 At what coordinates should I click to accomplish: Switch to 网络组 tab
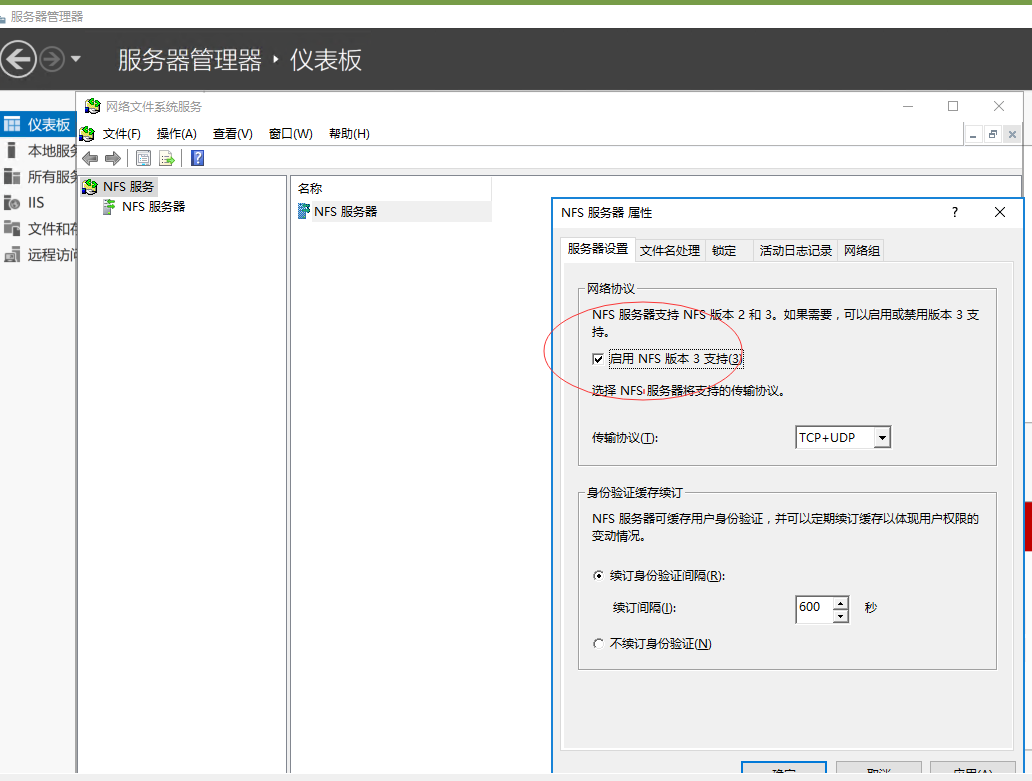(862, 251)
